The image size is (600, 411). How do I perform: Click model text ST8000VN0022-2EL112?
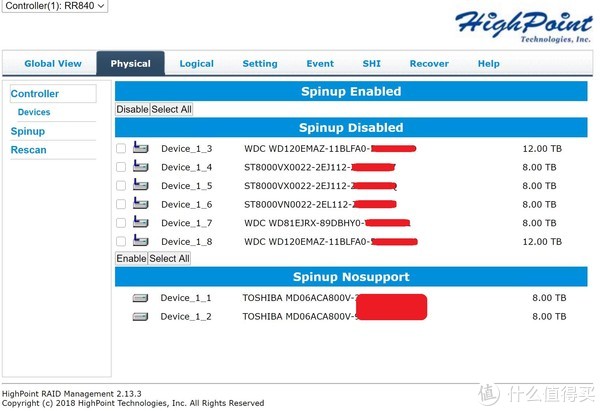(x=296, y=204)
